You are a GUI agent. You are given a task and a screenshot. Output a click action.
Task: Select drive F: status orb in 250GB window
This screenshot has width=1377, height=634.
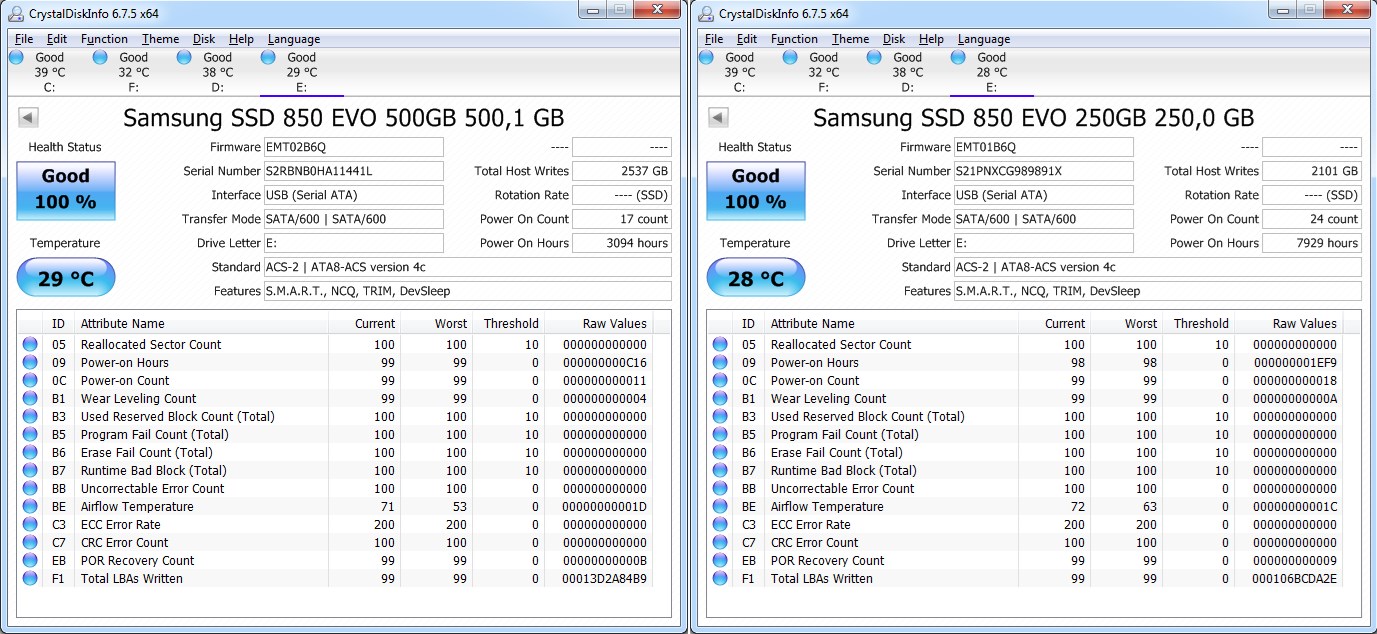click(x=790, y=58)
